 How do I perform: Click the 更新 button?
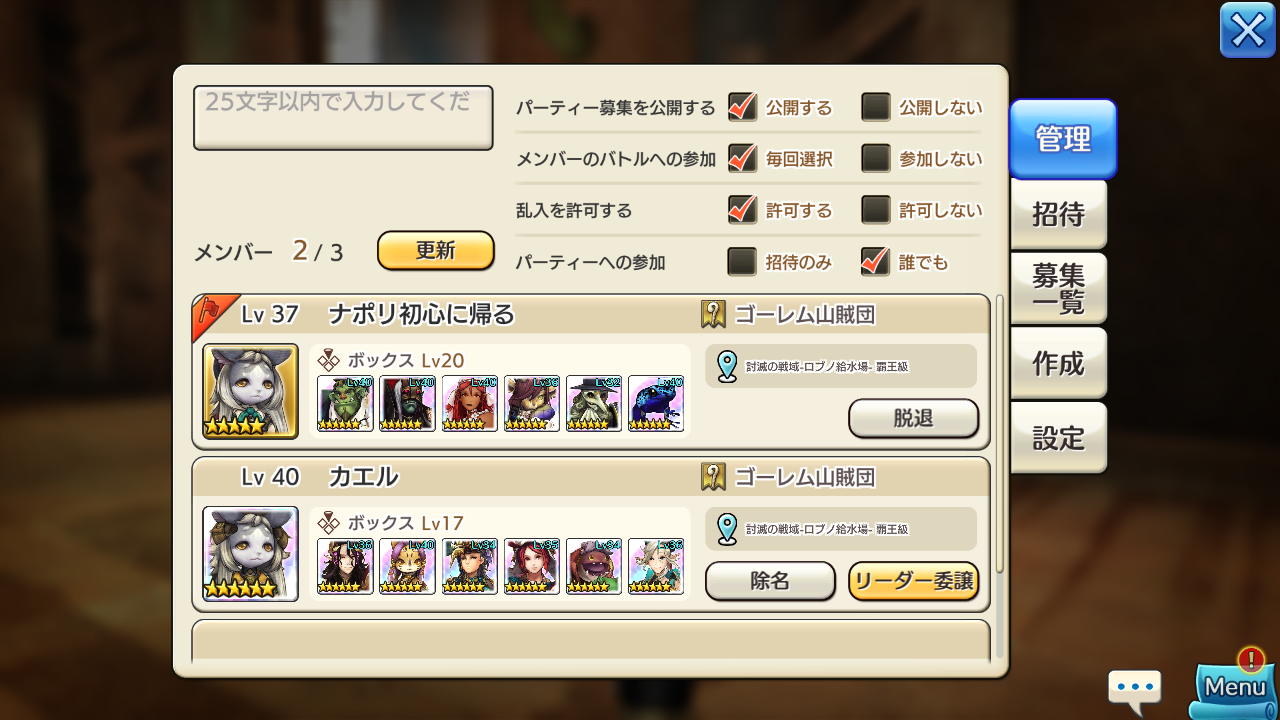coord(436,251)
